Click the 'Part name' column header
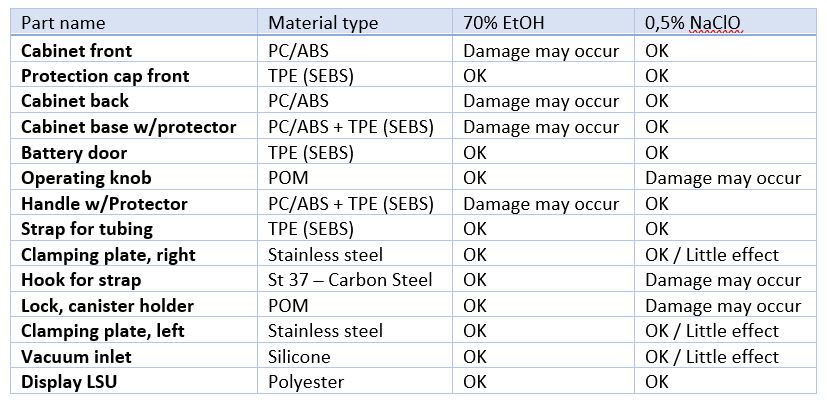 62,23
